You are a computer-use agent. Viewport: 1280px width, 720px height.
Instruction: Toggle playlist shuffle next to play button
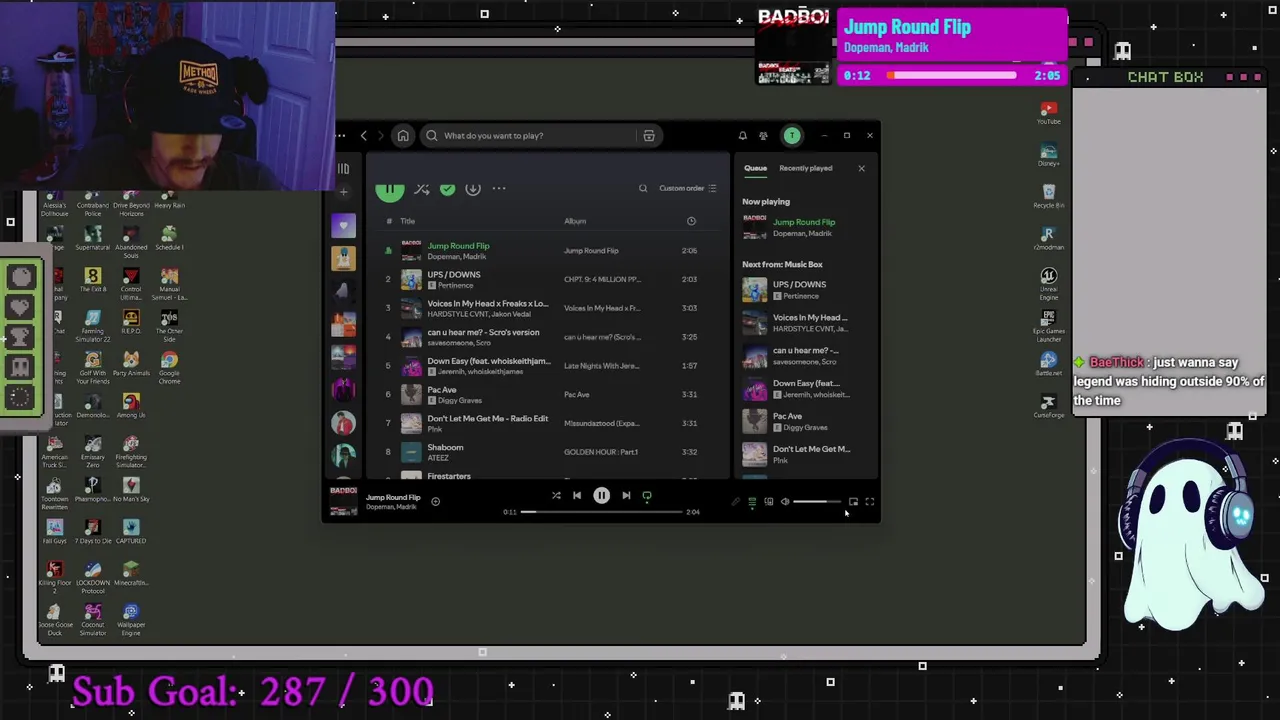(x=422, y=188)
